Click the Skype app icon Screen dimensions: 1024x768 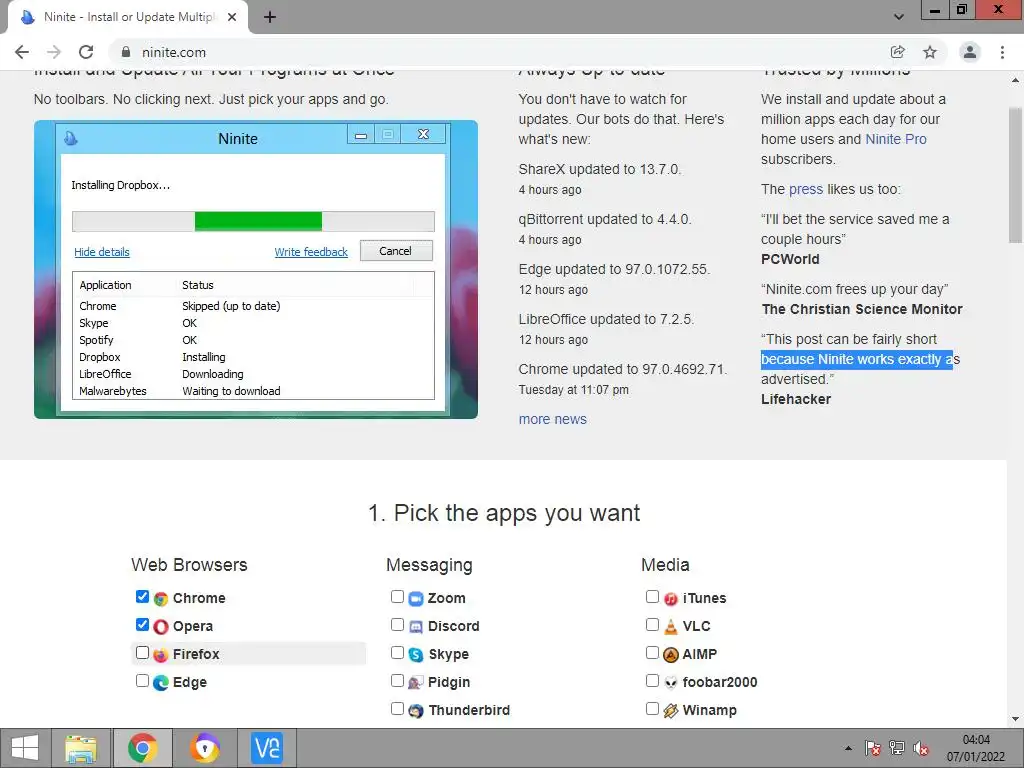(416, 654)
